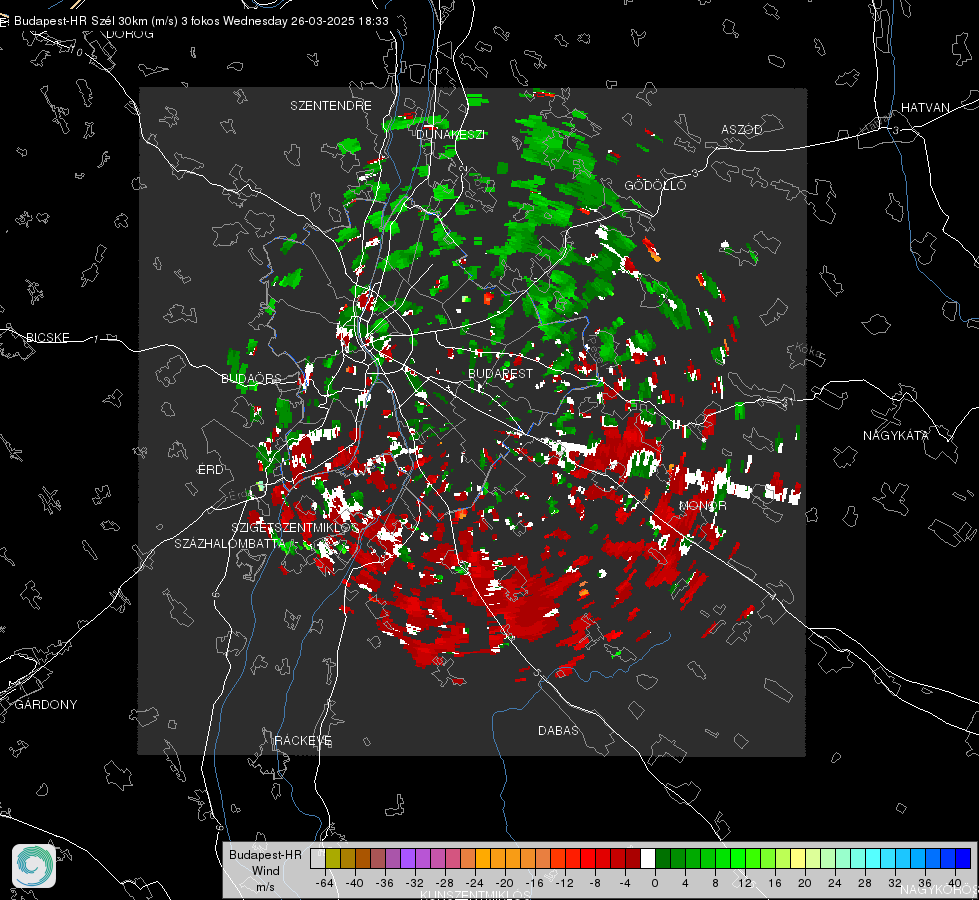
Task: Click the ASZÓD label
Action: (x=742, y=129)
